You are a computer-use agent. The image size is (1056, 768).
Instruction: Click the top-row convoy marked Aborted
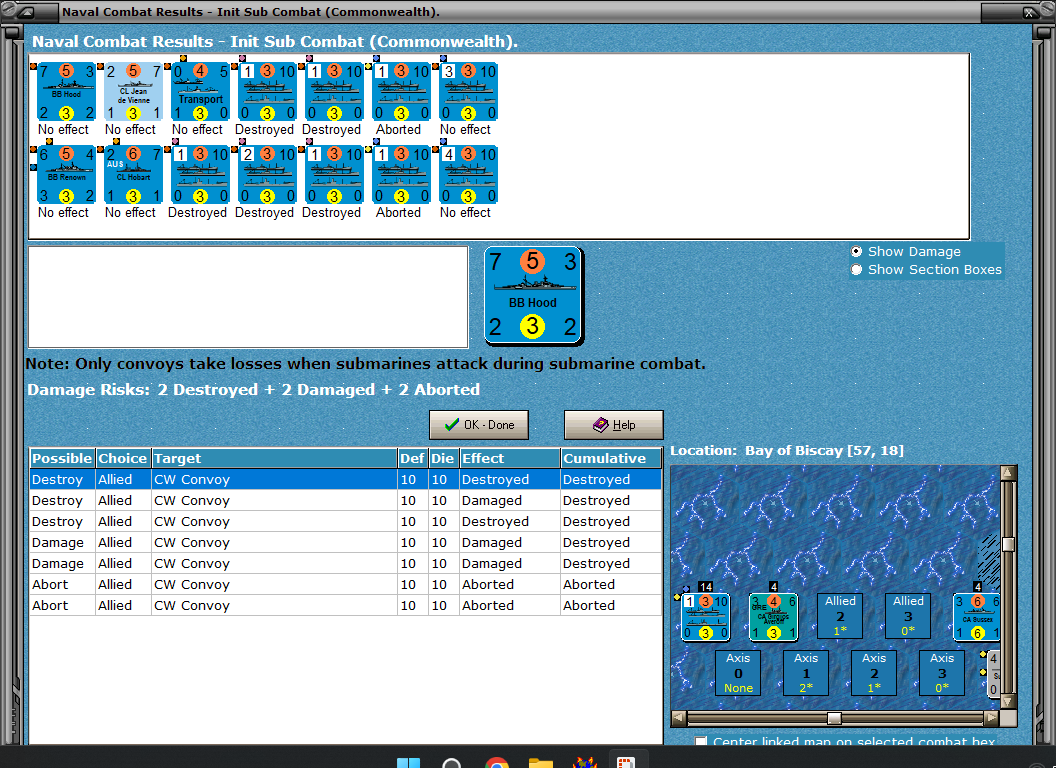coord(401,92)
